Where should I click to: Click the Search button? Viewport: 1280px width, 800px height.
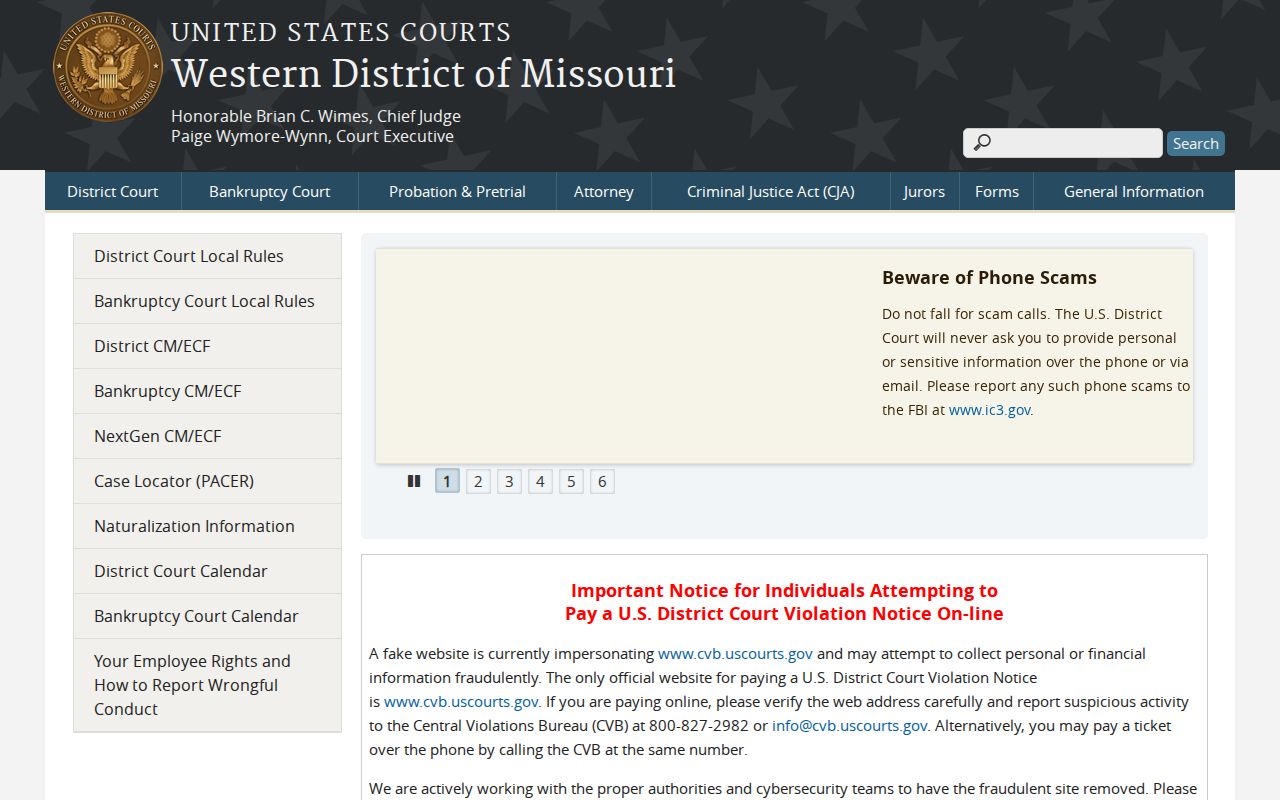[x=1196, y=143]
